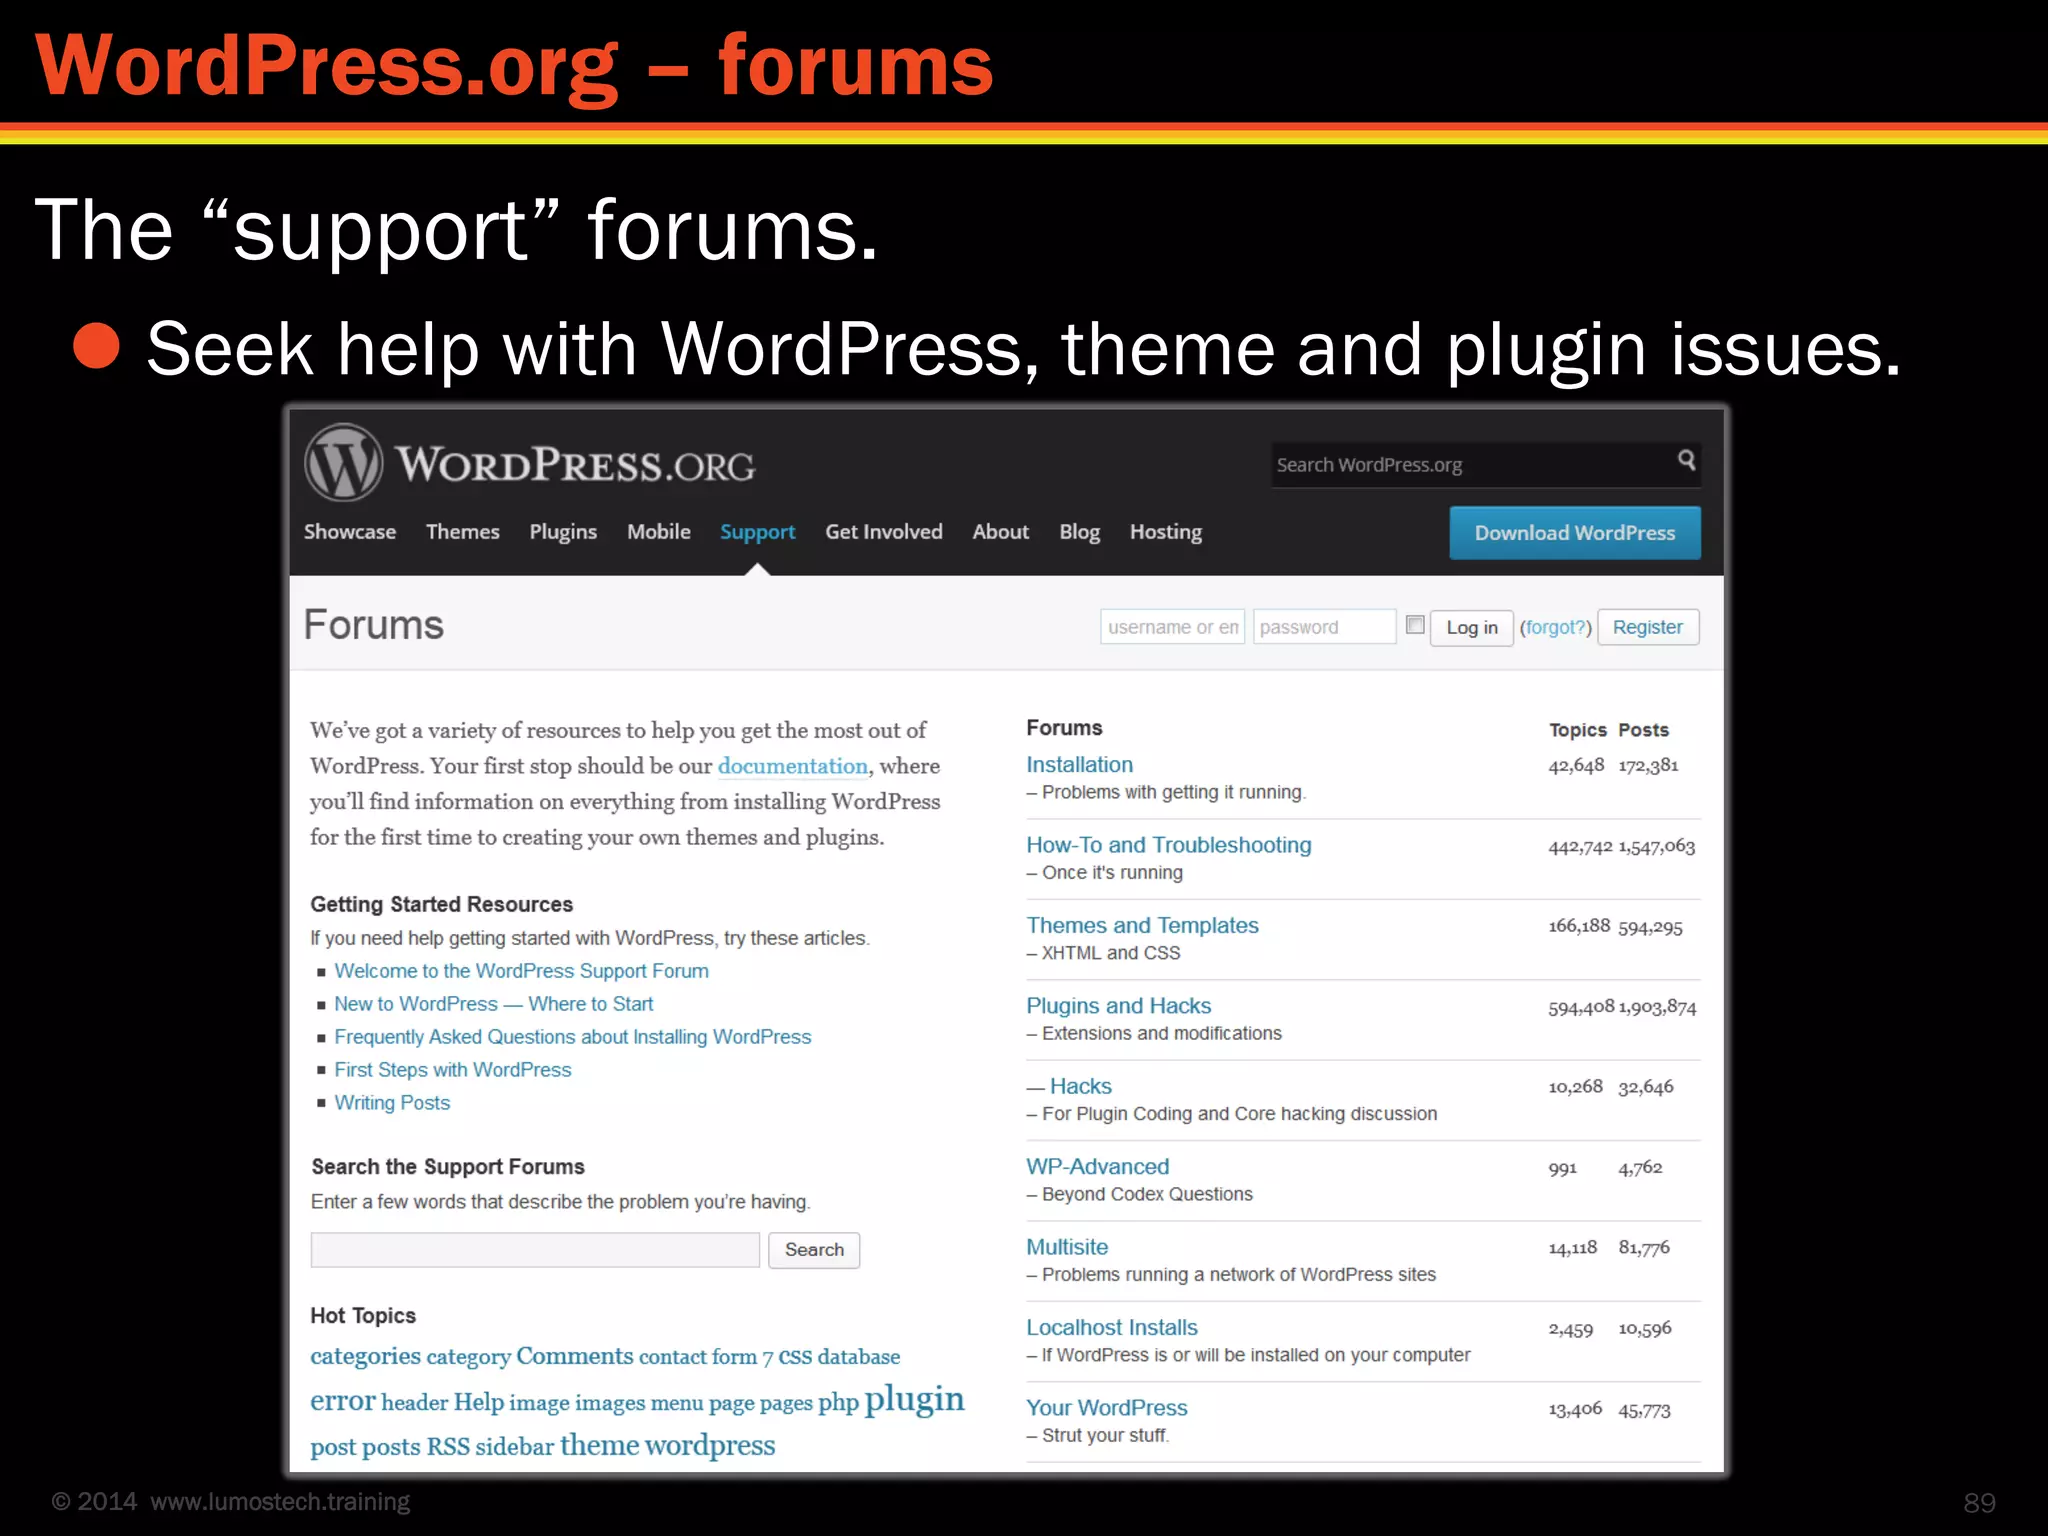Viewport: 2048px width, 1536px height.
Task: Click the support forums Search button
Action: (x=814, y=1250)
